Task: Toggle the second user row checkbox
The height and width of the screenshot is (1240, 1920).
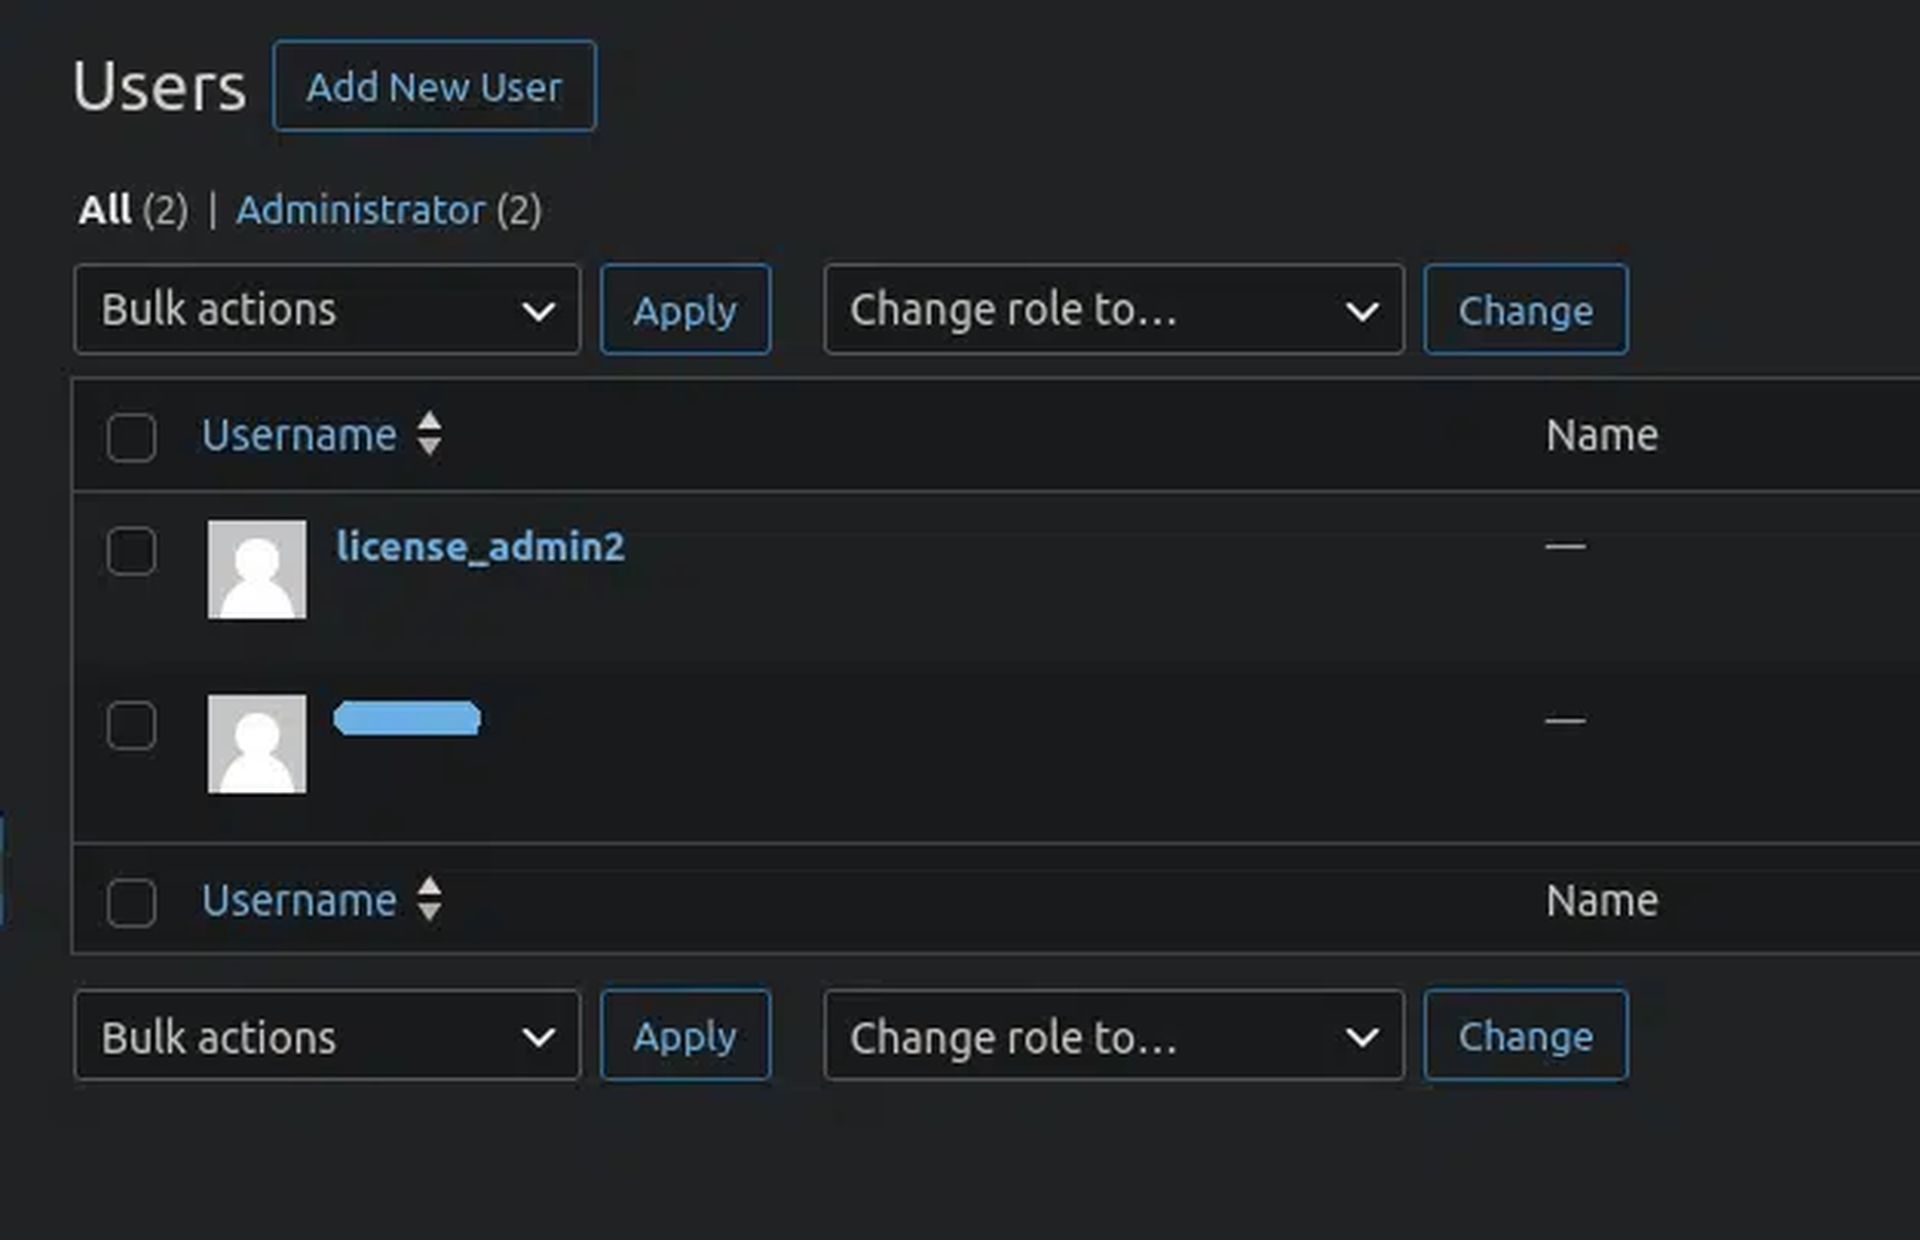Action: 132,725
